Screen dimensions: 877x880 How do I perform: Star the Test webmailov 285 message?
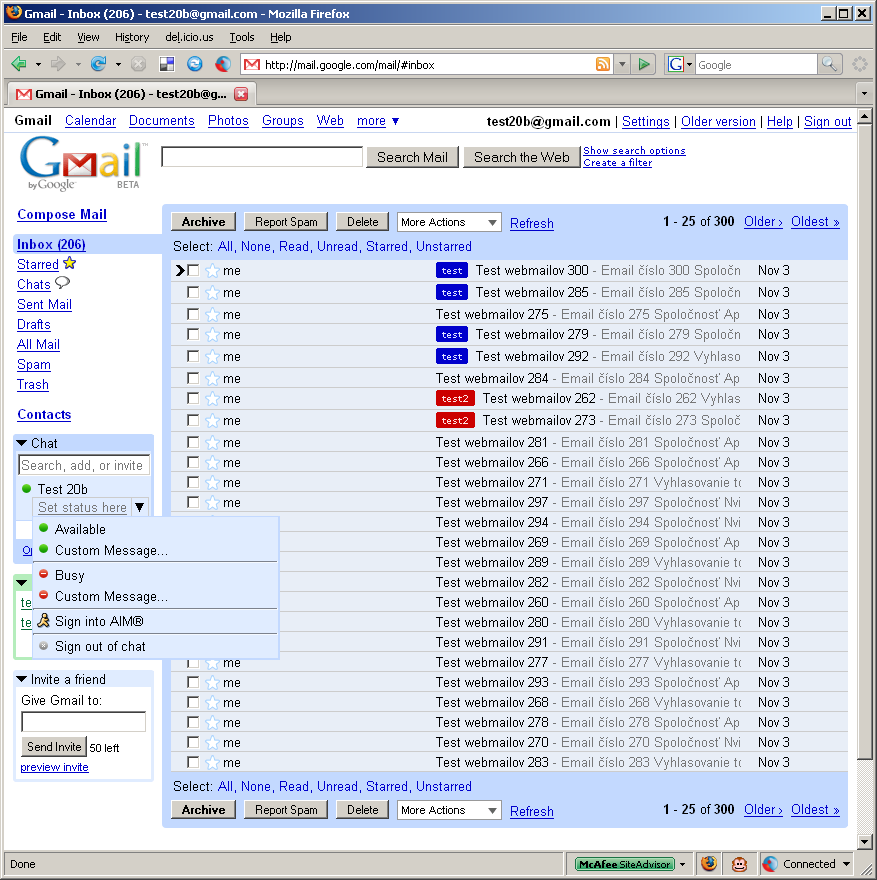coord(212,293)
